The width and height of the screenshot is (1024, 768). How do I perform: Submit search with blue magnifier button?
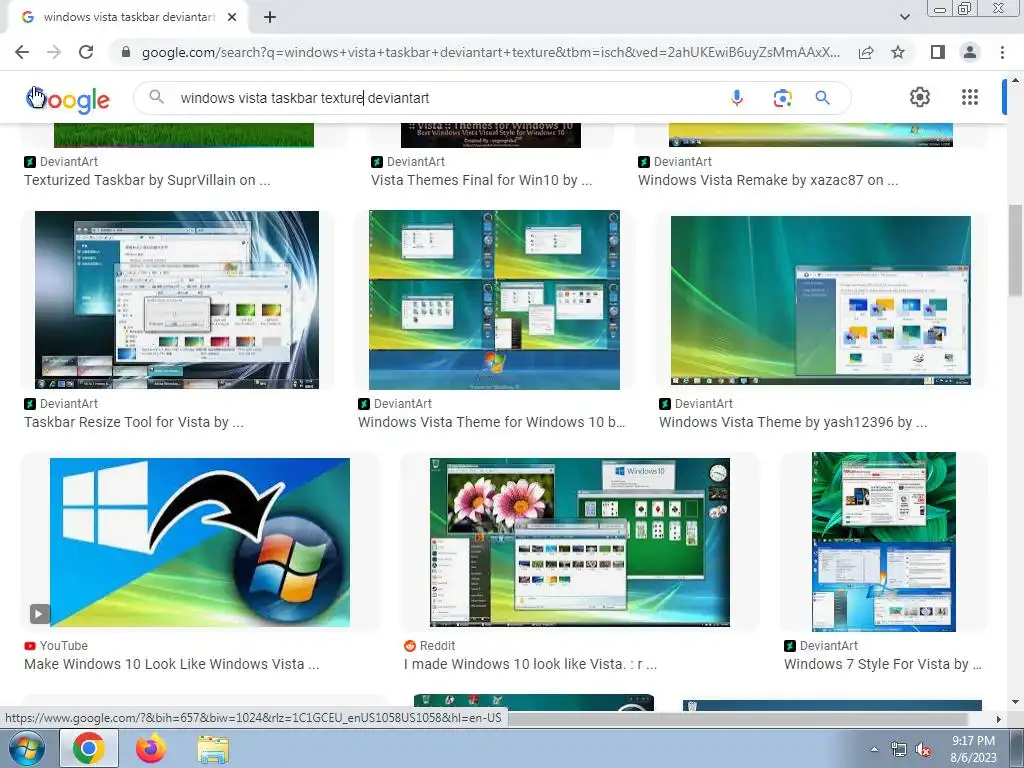pyautogui.click(x=822, y=98)
